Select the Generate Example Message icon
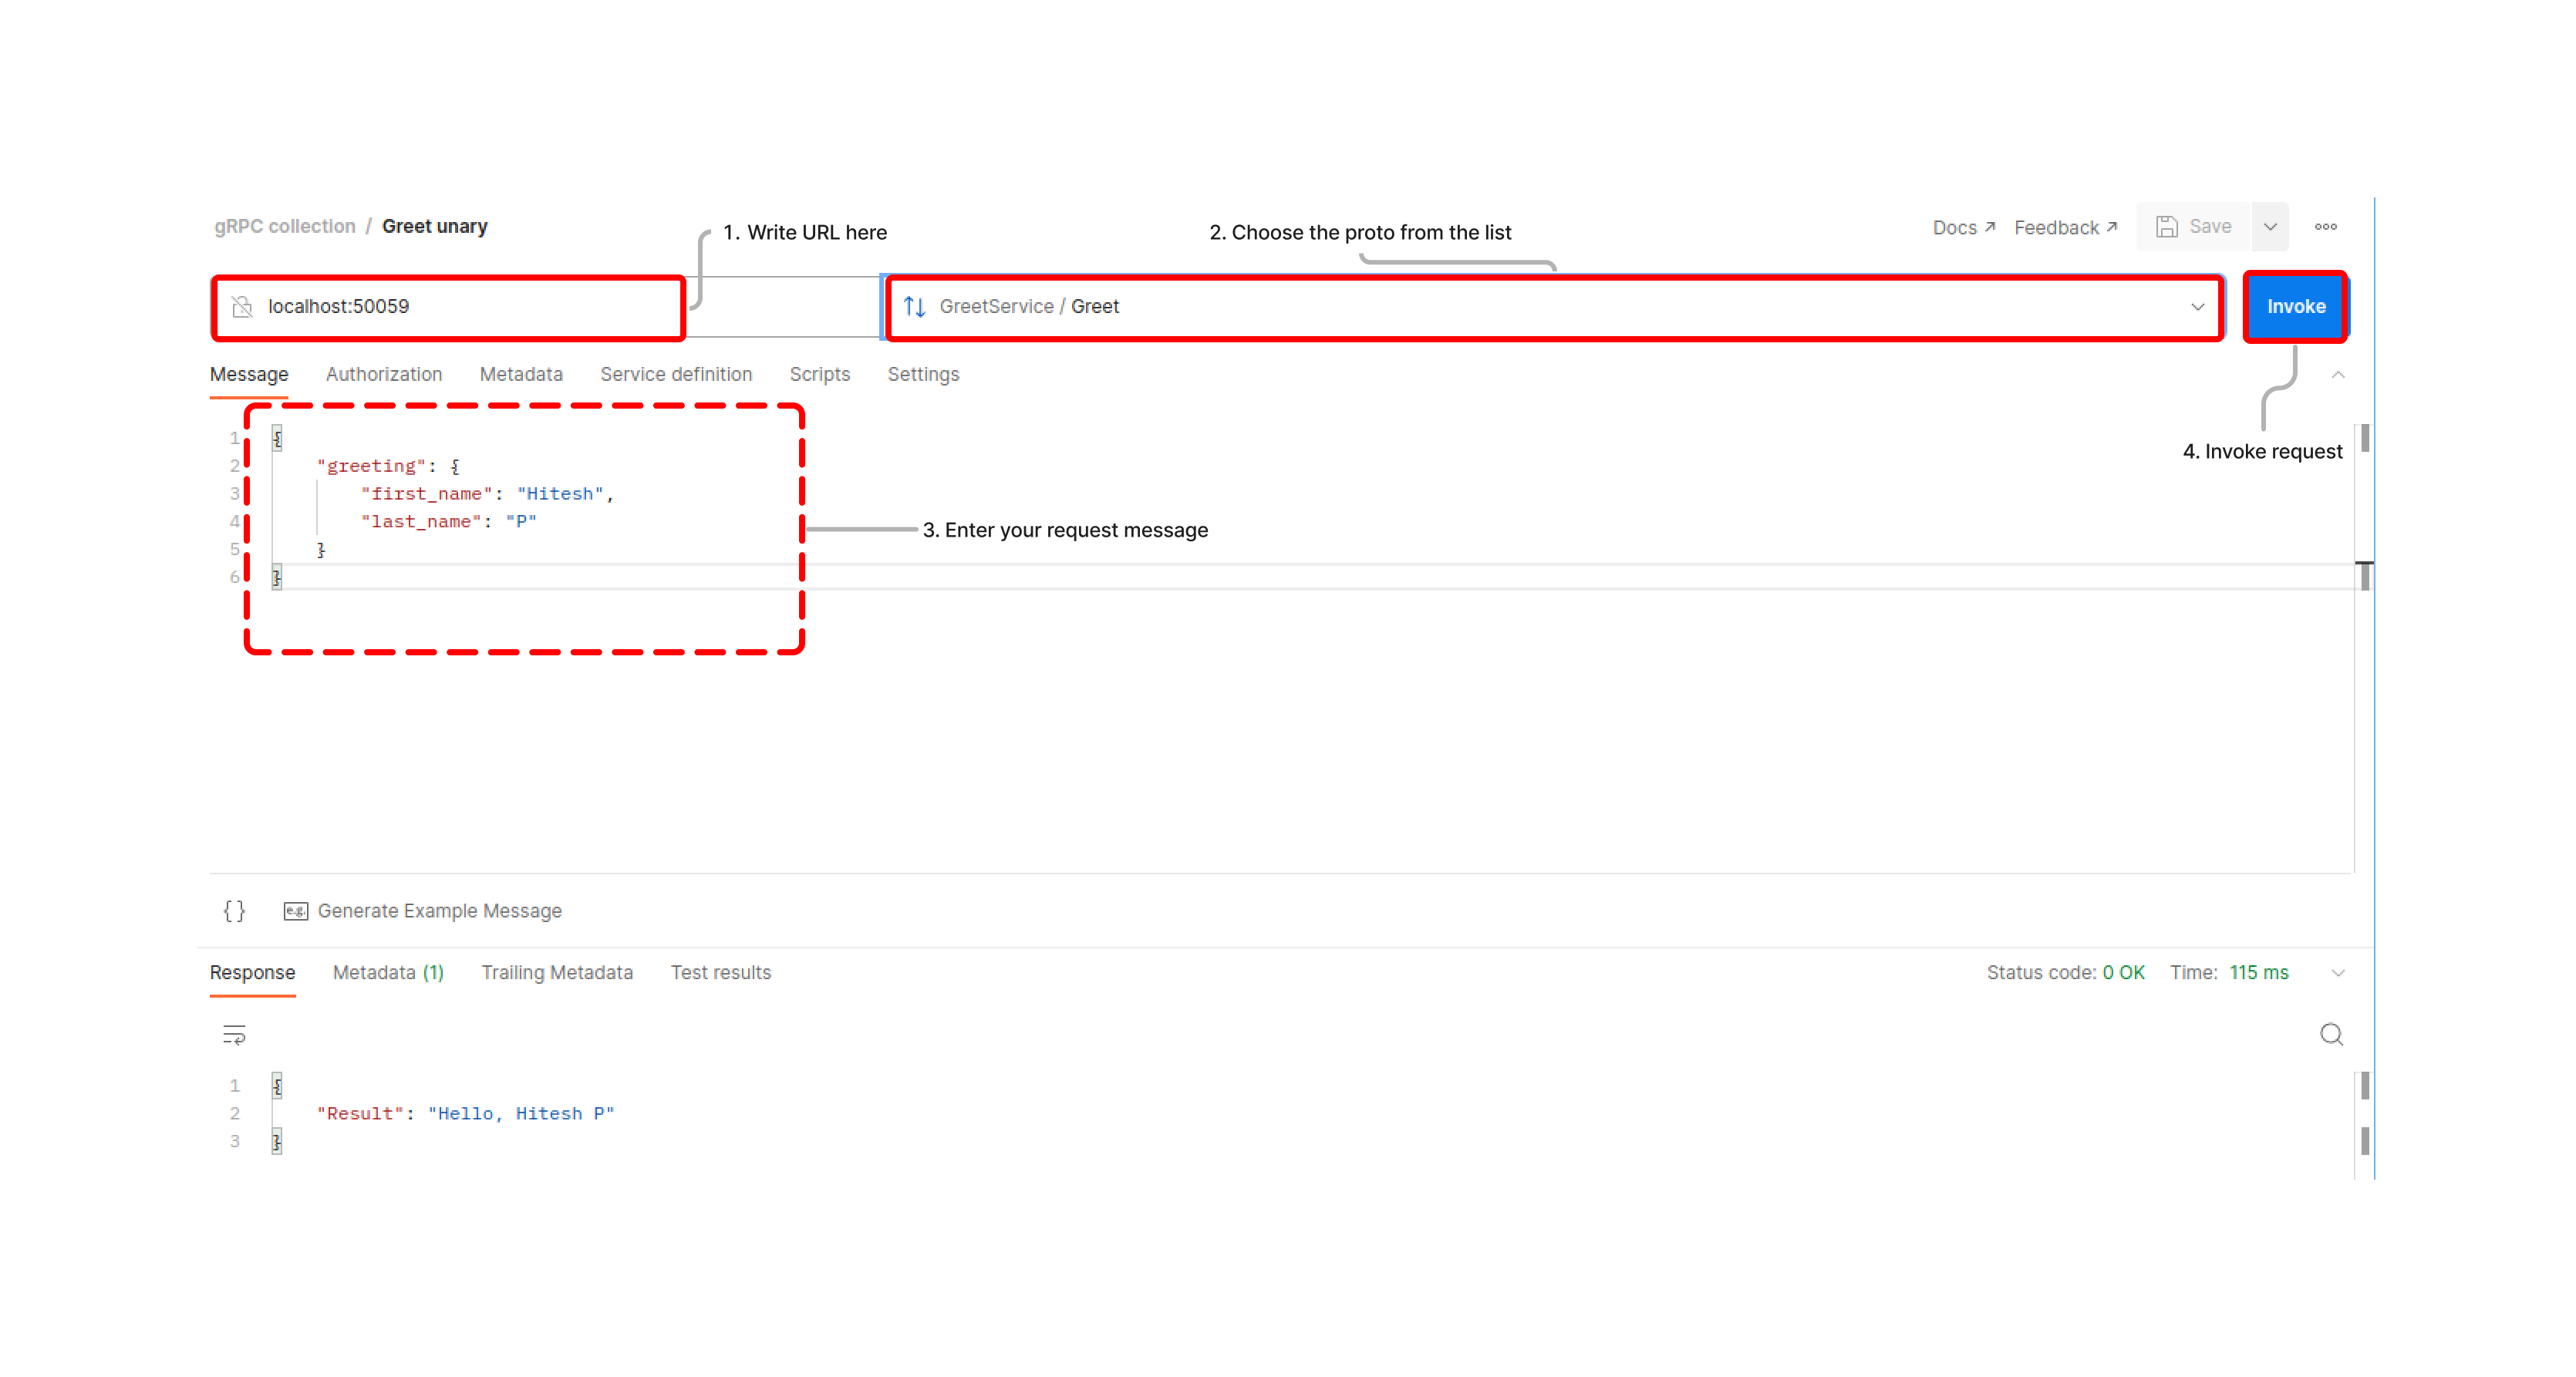2576x1377 pixels. tap(295, 911)
